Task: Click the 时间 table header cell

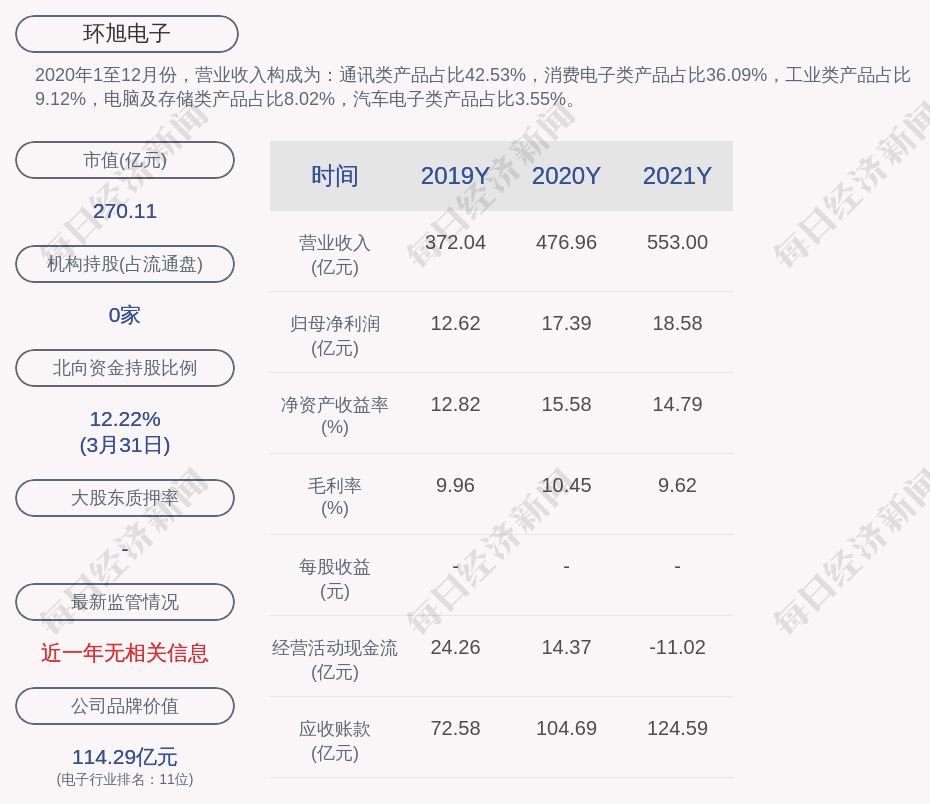Action: (334, 176)
